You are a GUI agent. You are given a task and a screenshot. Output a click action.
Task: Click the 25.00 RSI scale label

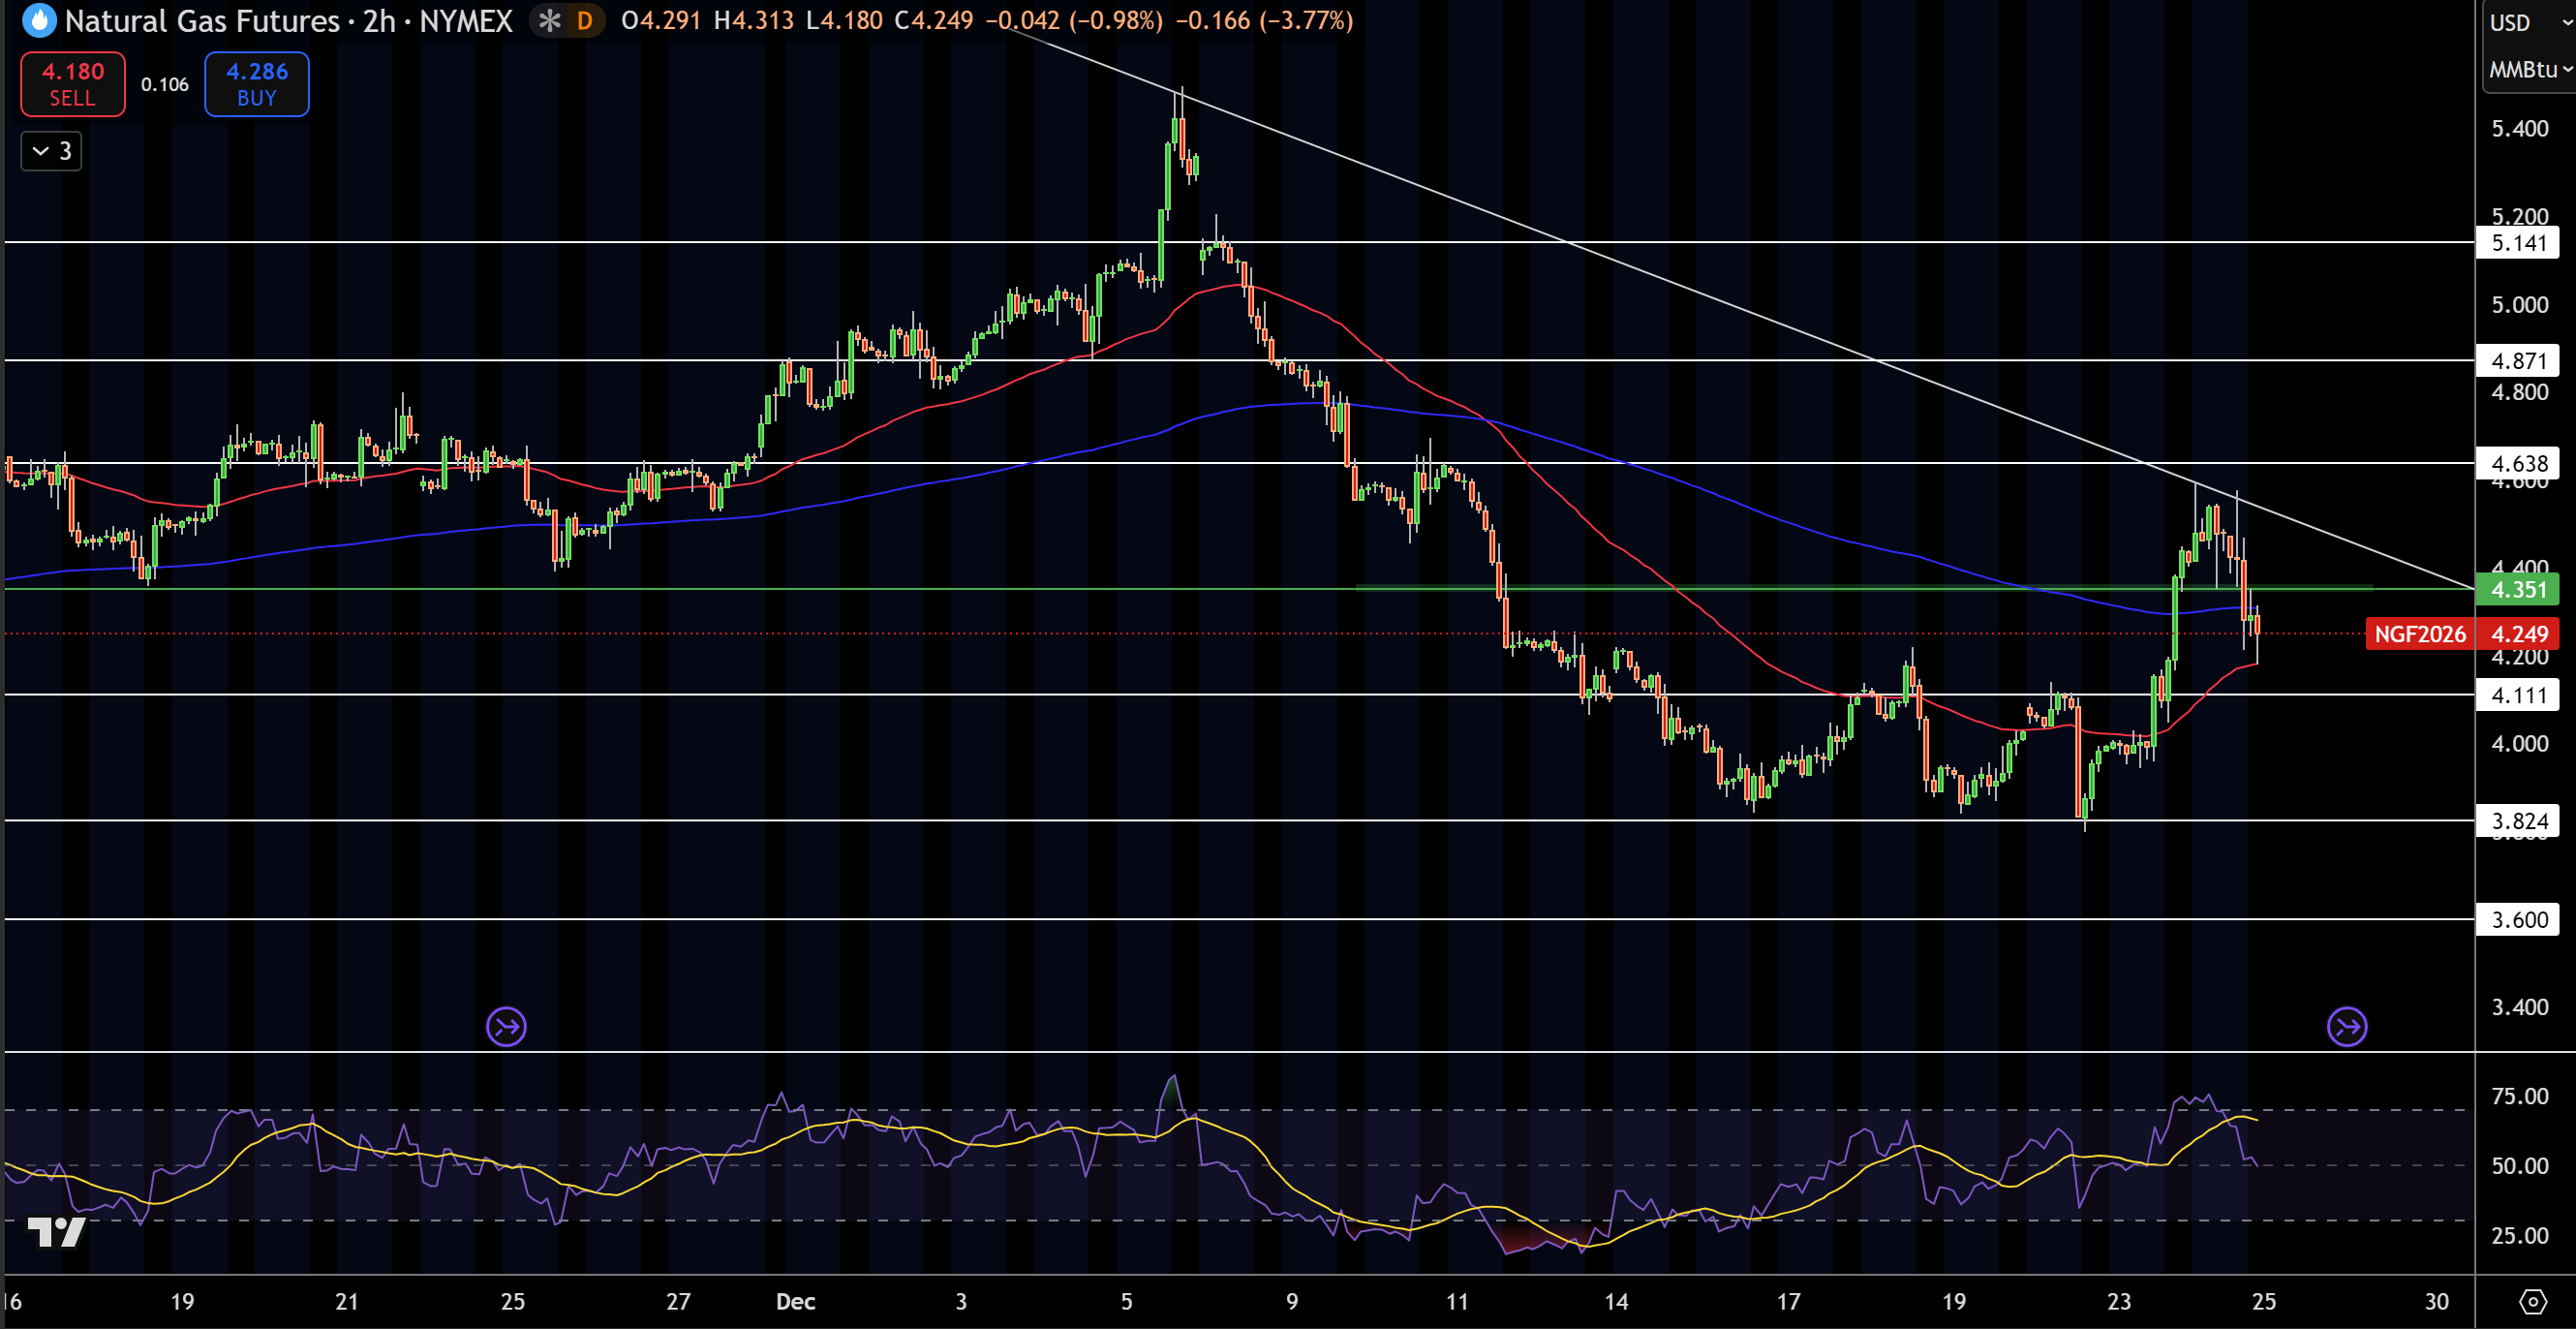(x=2520, y=1235)
